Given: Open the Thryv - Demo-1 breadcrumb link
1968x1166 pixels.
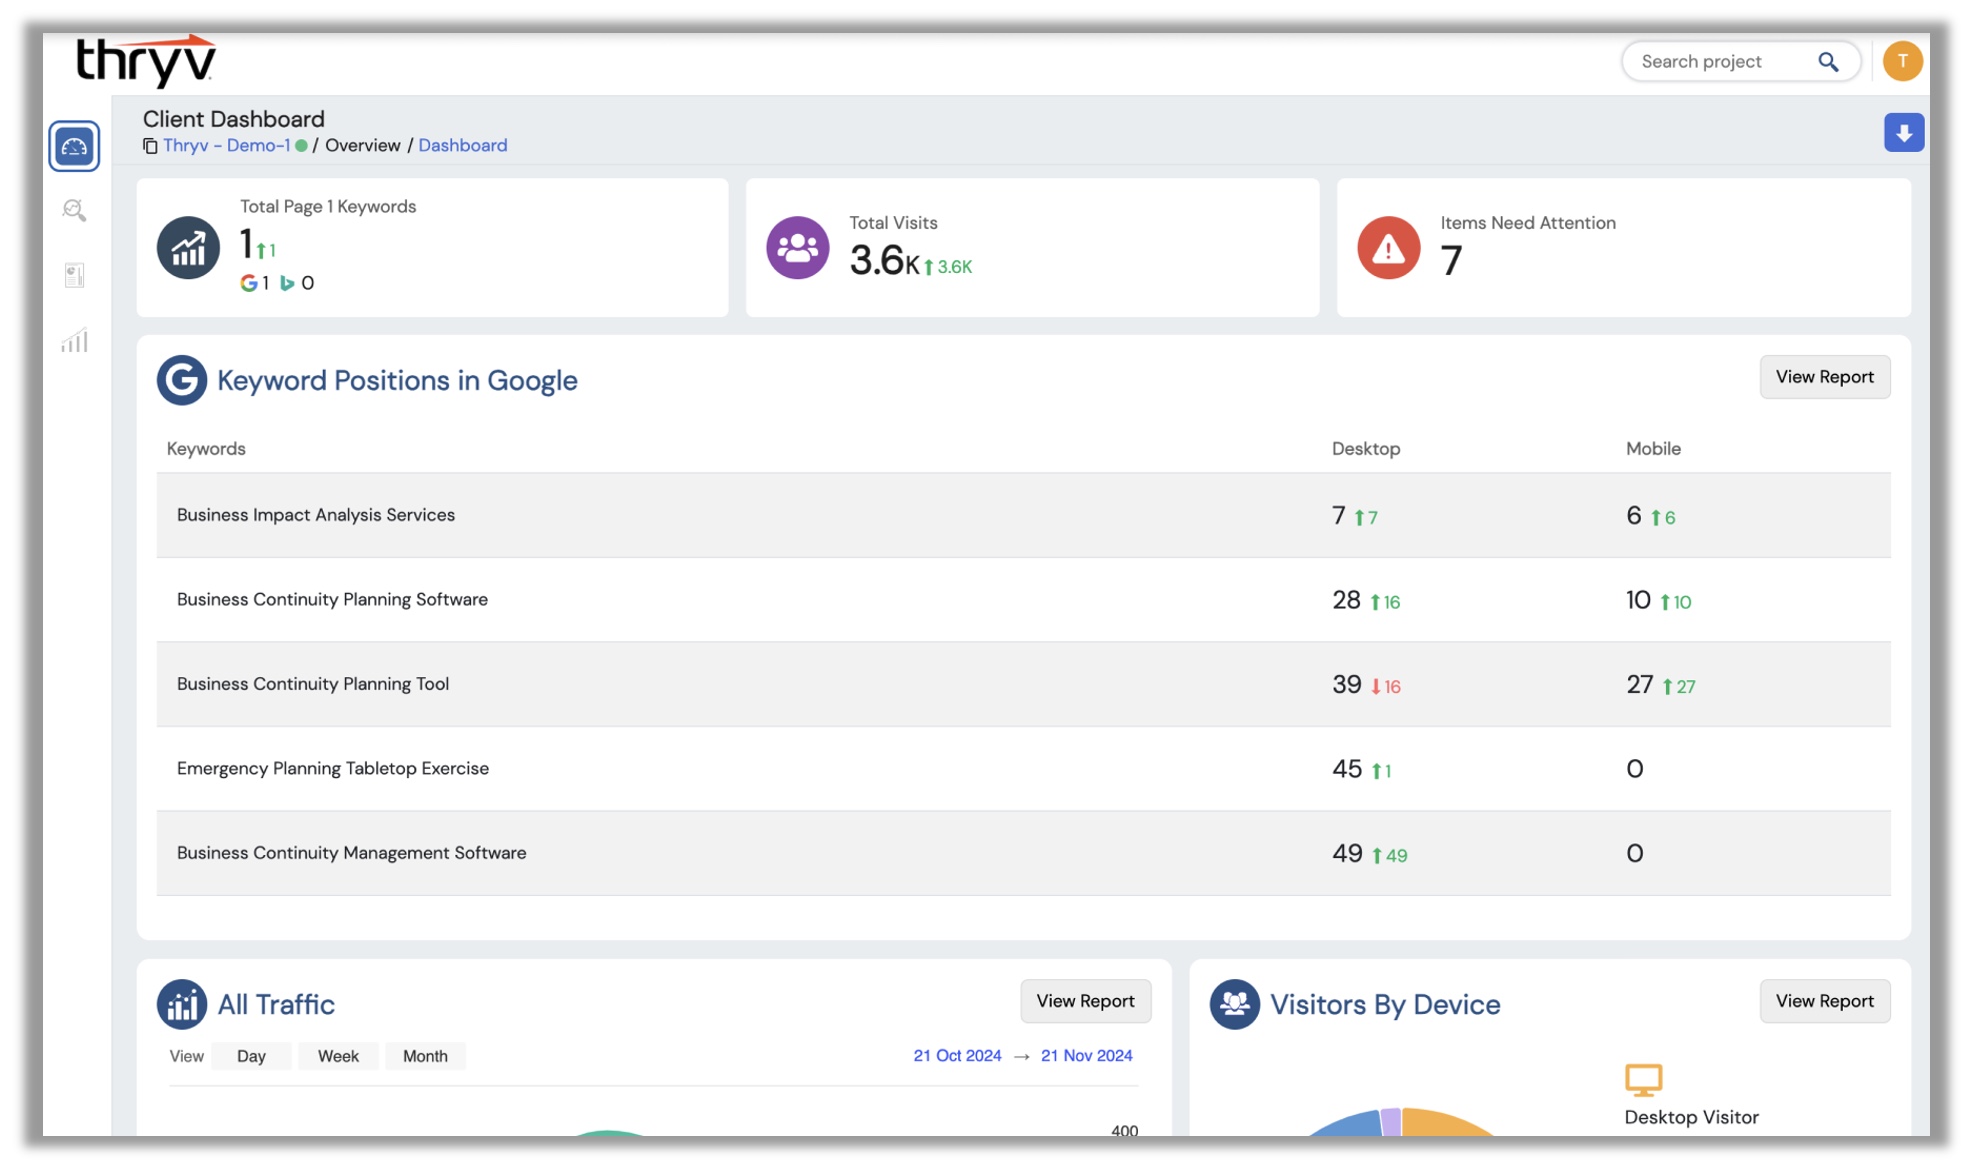Looking at the screenshot, I should [226, 145].
